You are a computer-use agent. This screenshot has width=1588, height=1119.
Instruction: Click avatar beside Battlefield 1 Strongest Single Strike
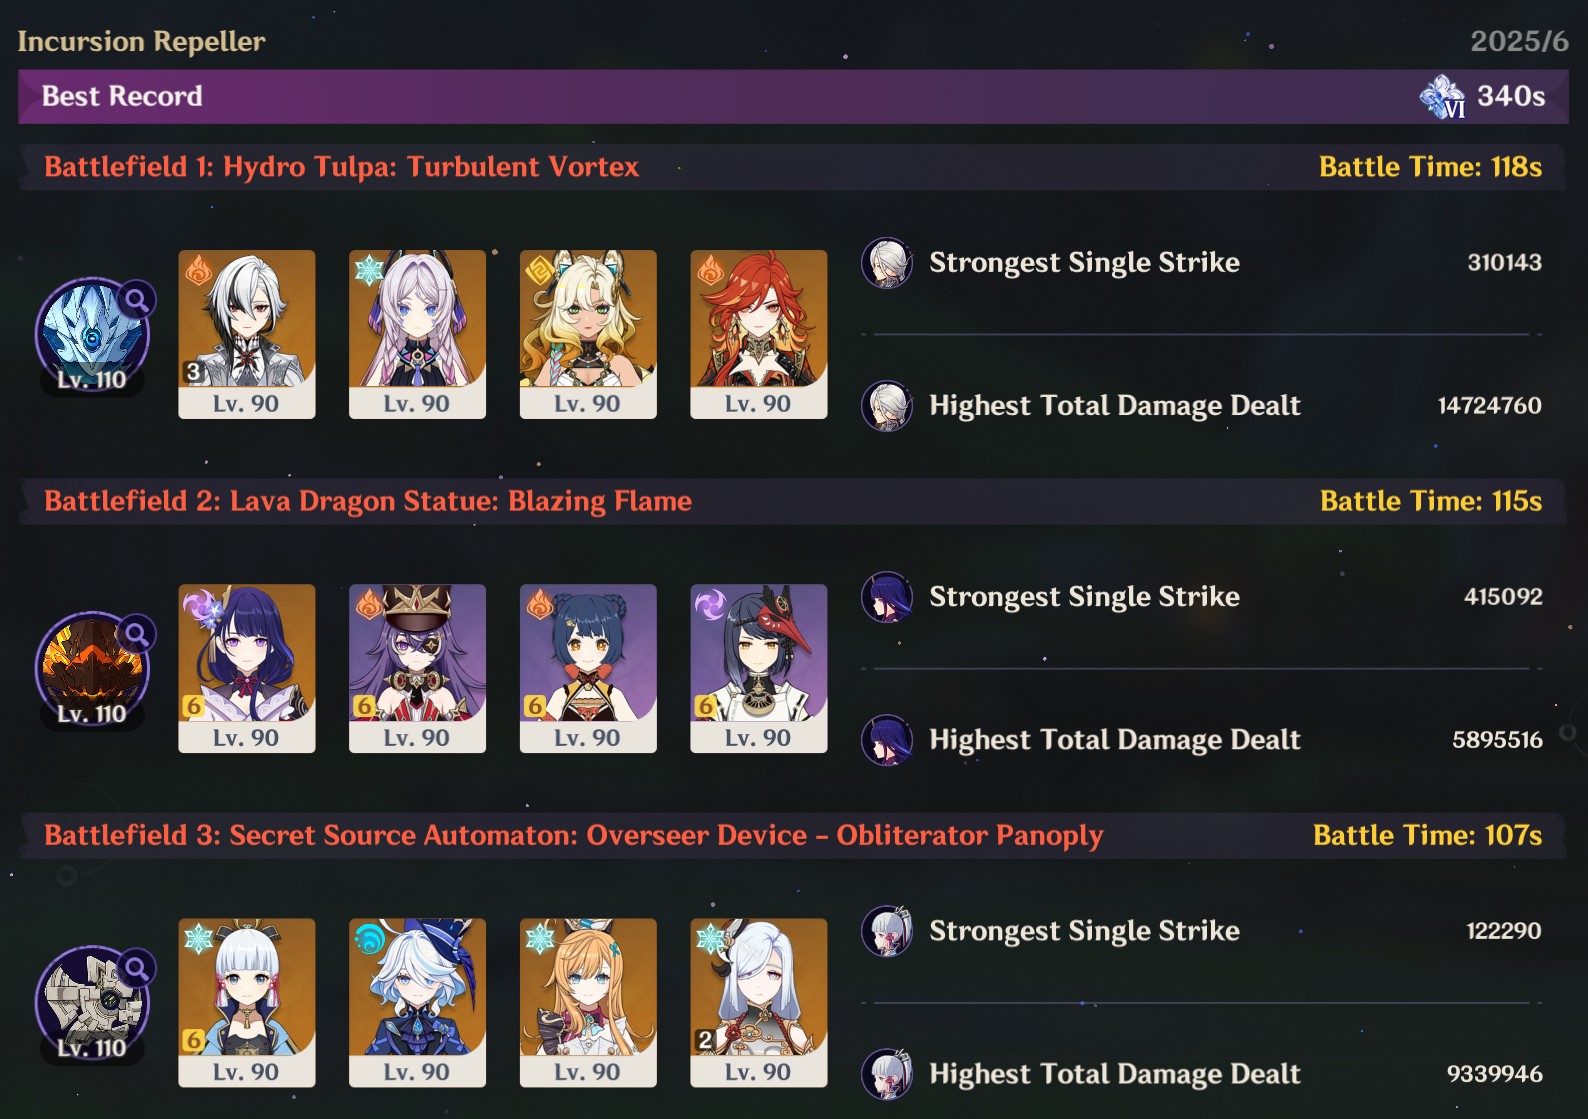pyautogui.click(x=887, y=263)
